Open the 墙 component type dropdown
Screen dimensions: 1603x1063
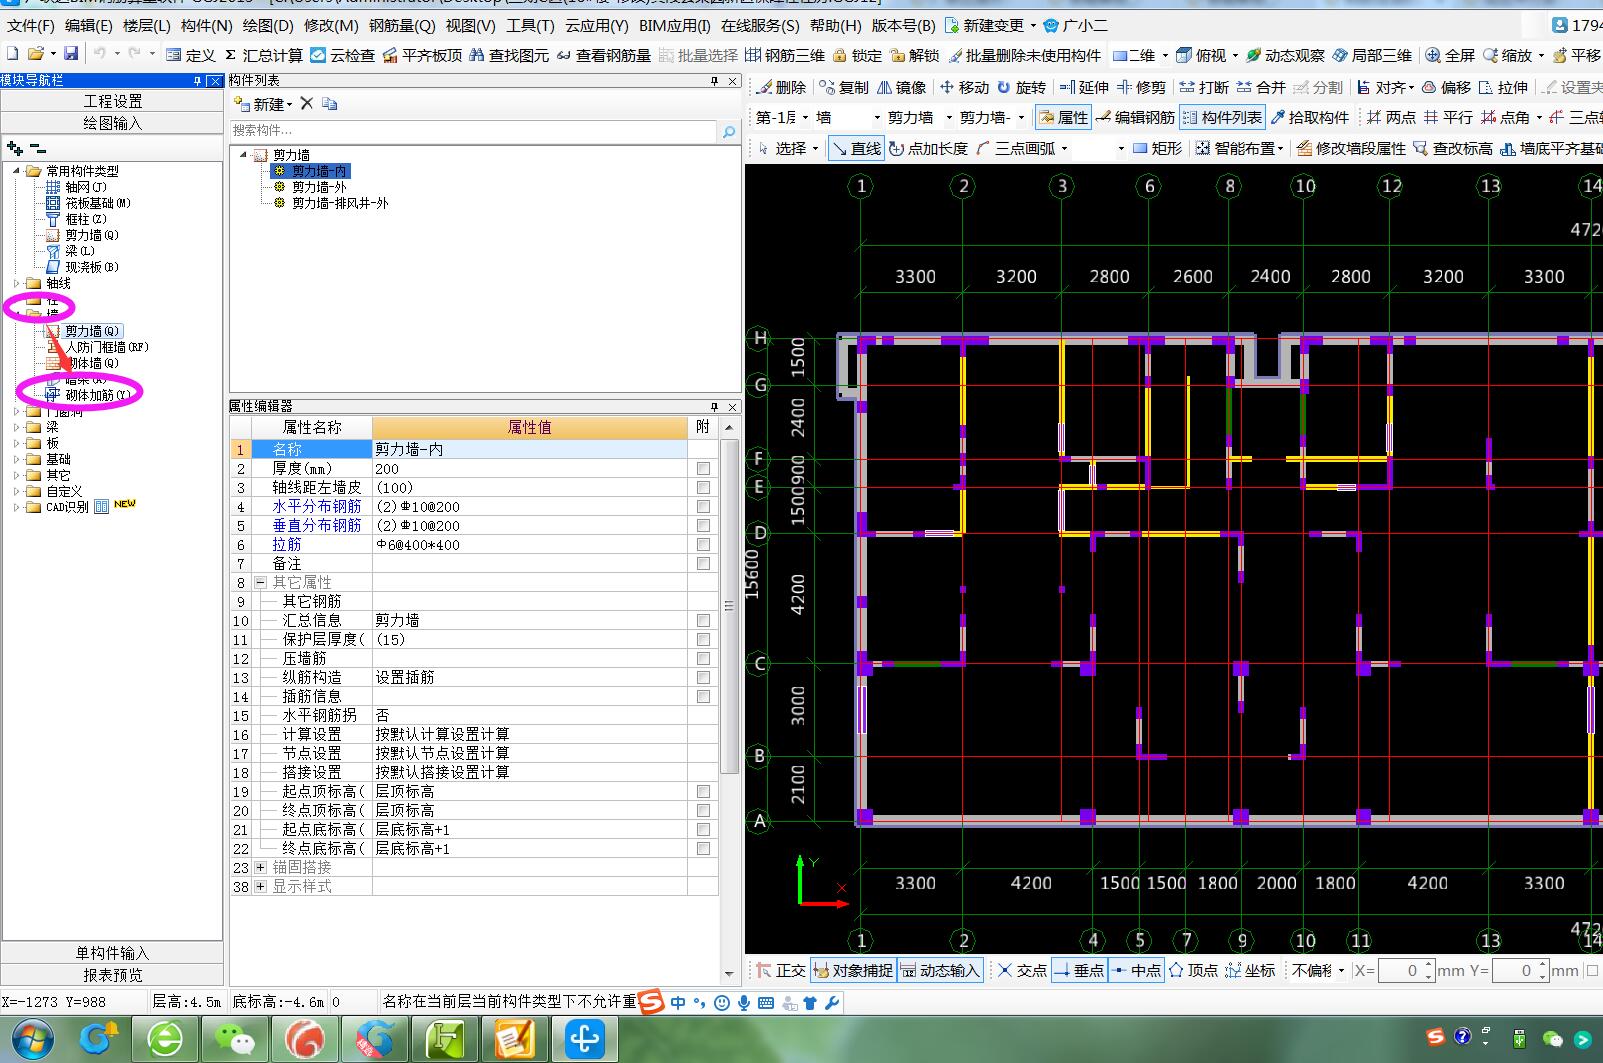pyautogui.click(x=877, y=117)
